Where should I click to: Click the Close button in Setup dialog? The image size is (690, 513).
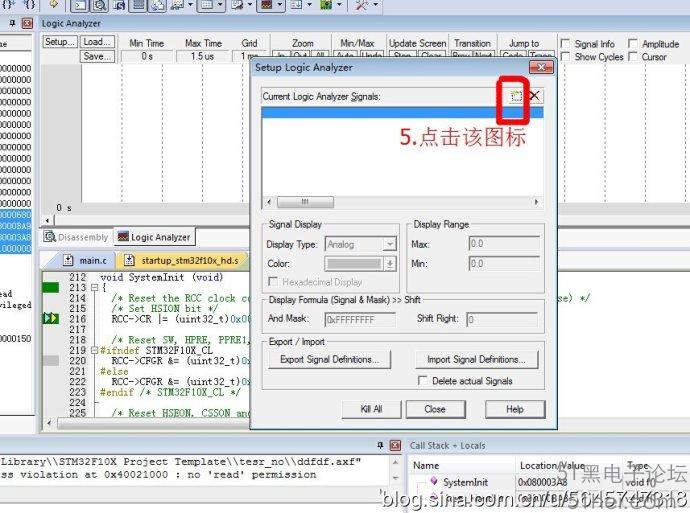(x=435, y=409)
